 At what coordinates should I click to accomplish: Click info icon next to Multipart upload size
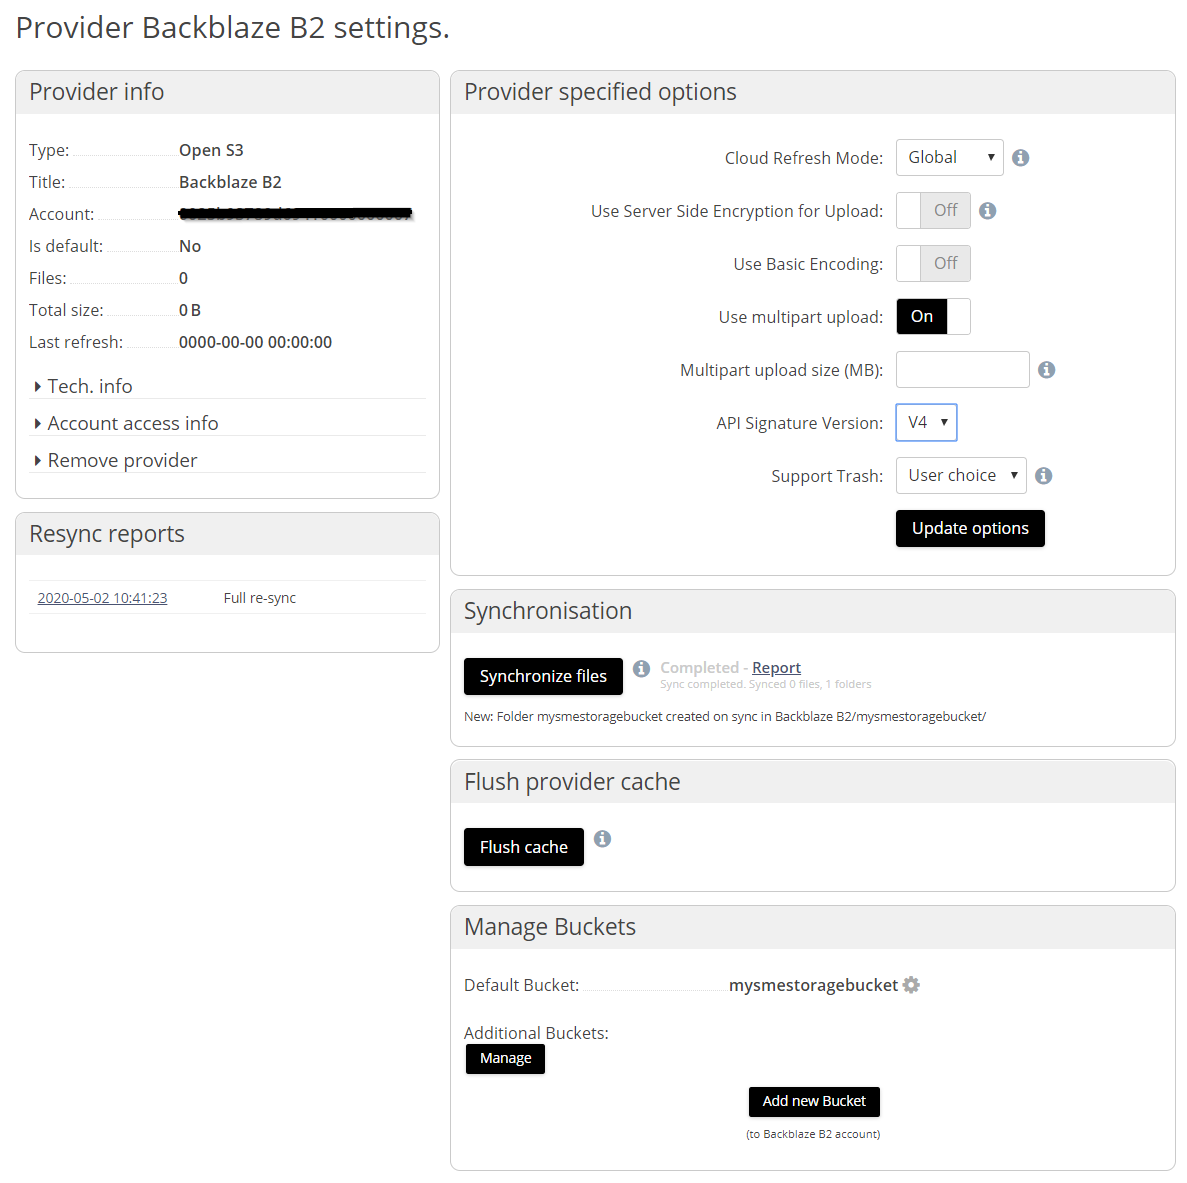1046,369
